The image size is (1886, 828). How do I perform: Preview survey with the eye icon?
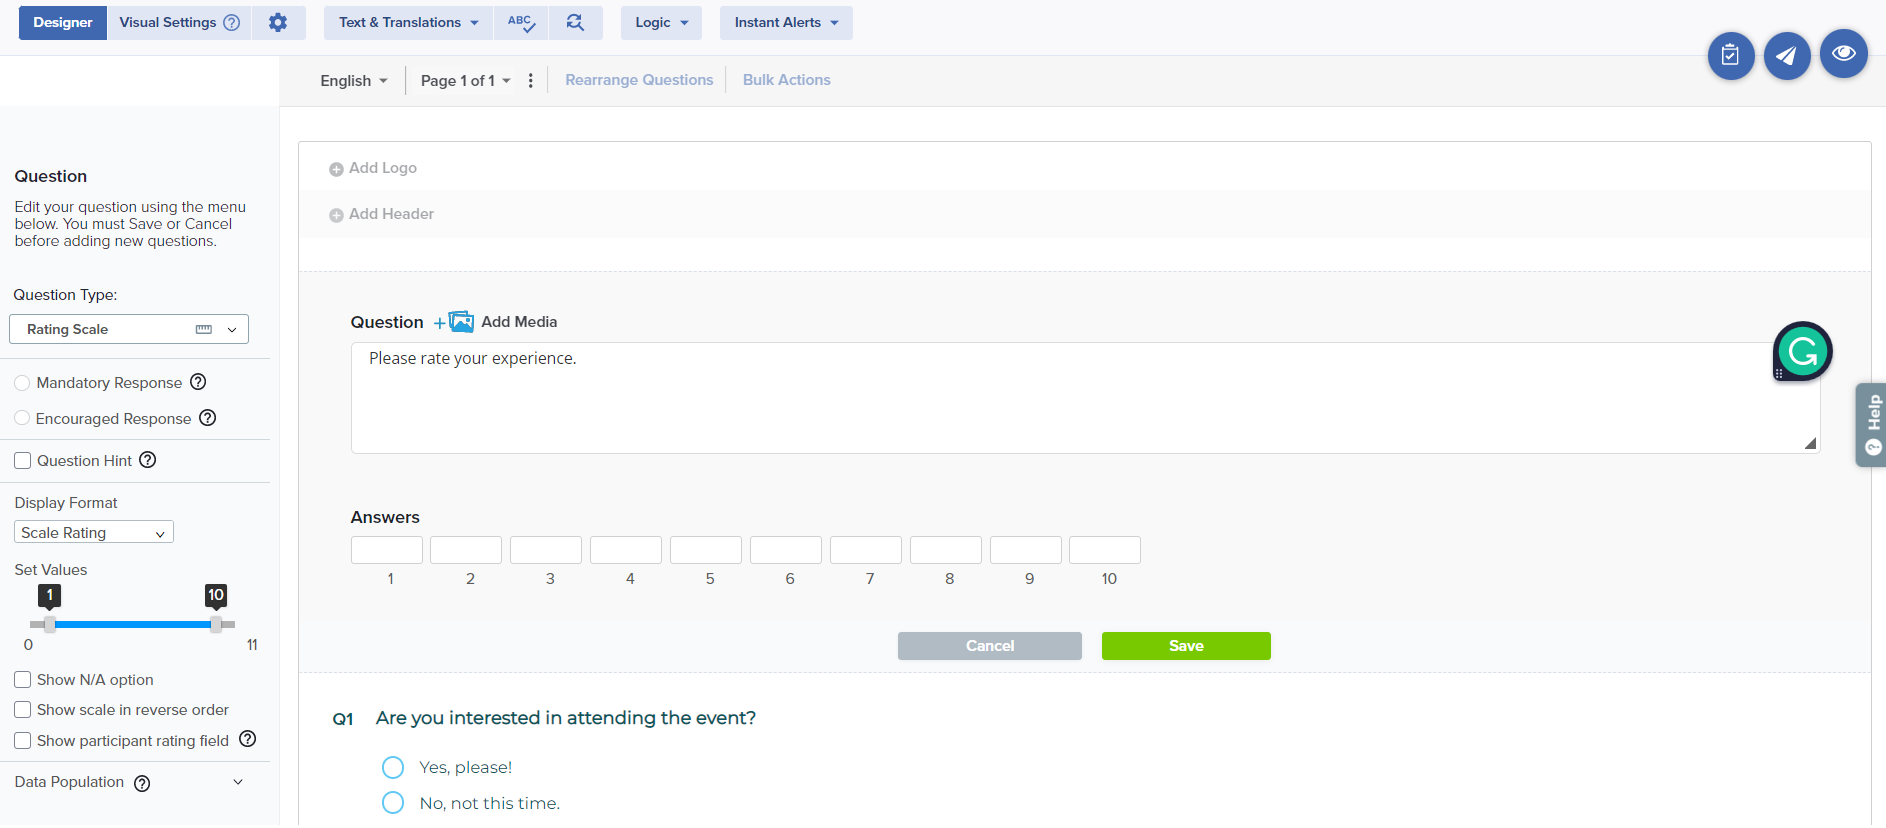[x=1843, y=54]
